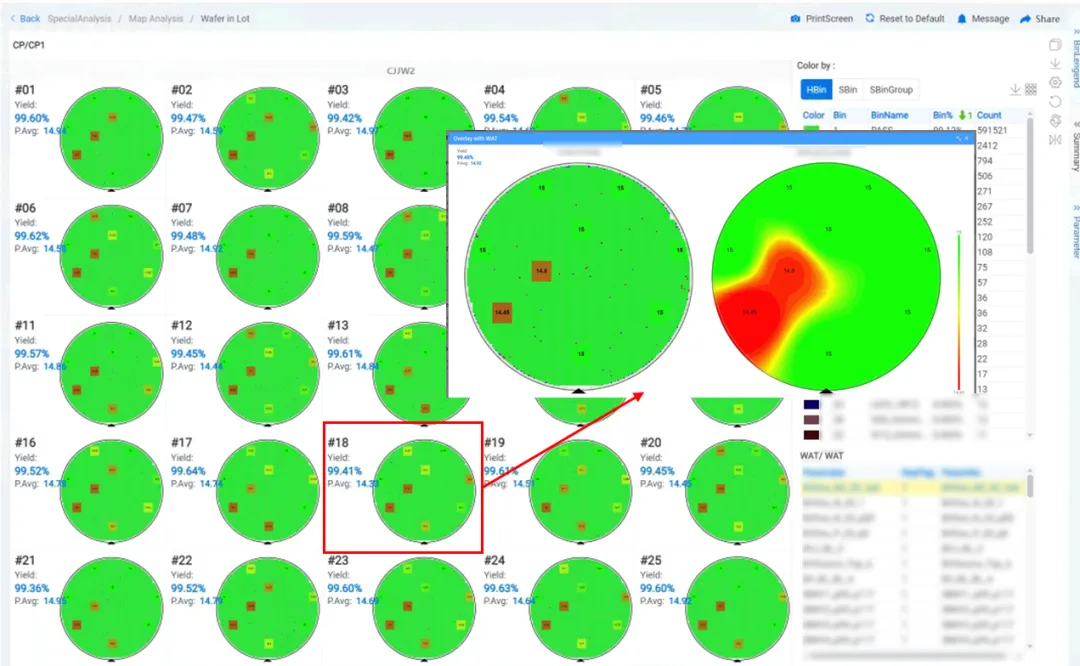Screen dimensions: 1080x666
Task: Select HBin color-by option
Action: pos(816,90)
